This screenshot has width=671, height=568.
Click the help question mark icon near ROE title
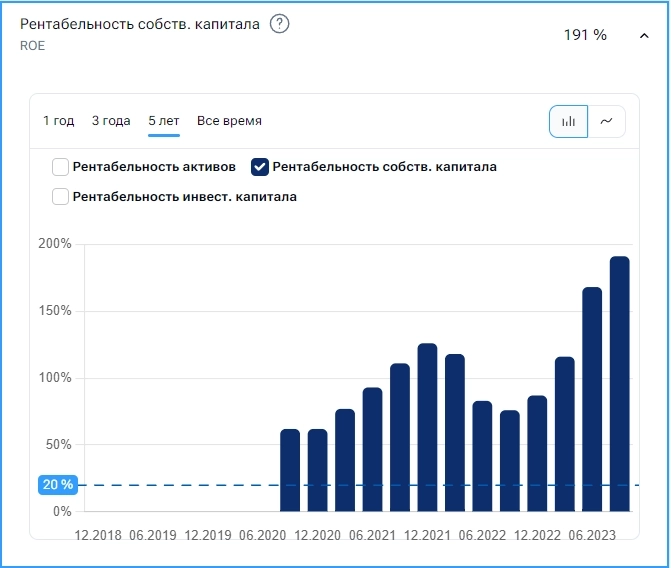click(280, 25)
